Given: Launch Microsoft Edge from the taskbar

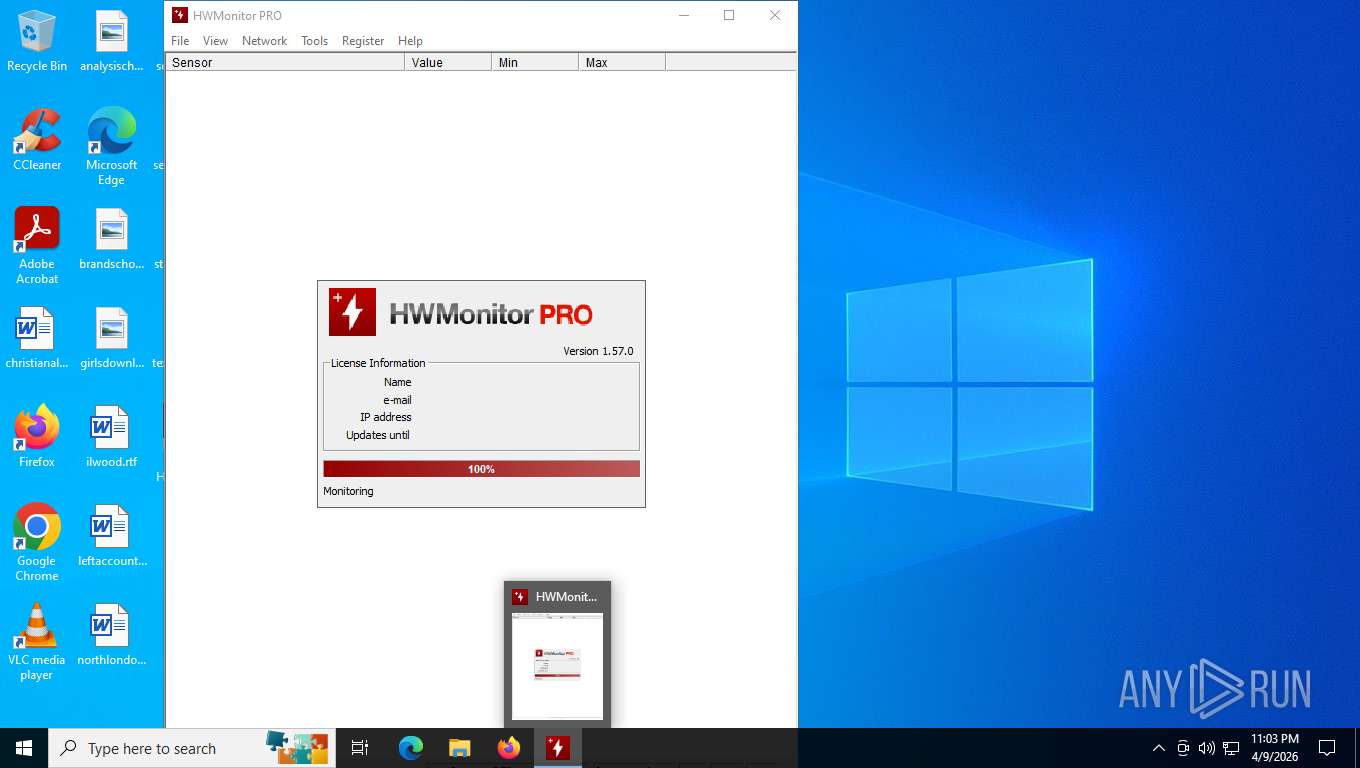Looking at the screenshot, I should coord(411,748).
